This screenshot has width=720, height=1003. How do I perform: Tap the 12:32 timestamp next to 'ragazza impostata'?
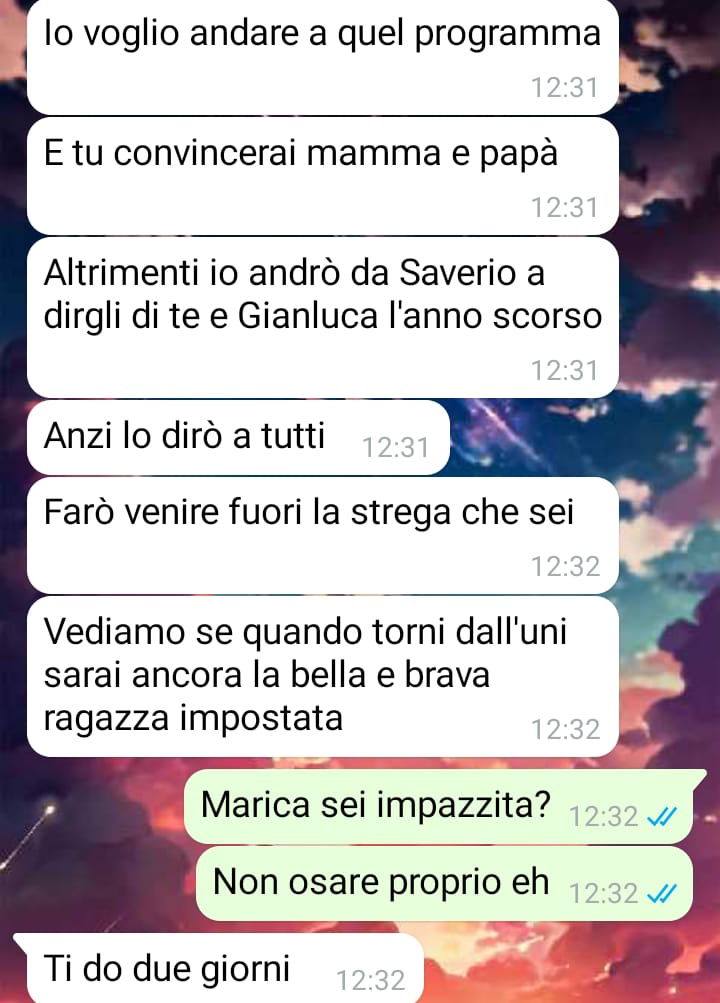coord(565,729)
